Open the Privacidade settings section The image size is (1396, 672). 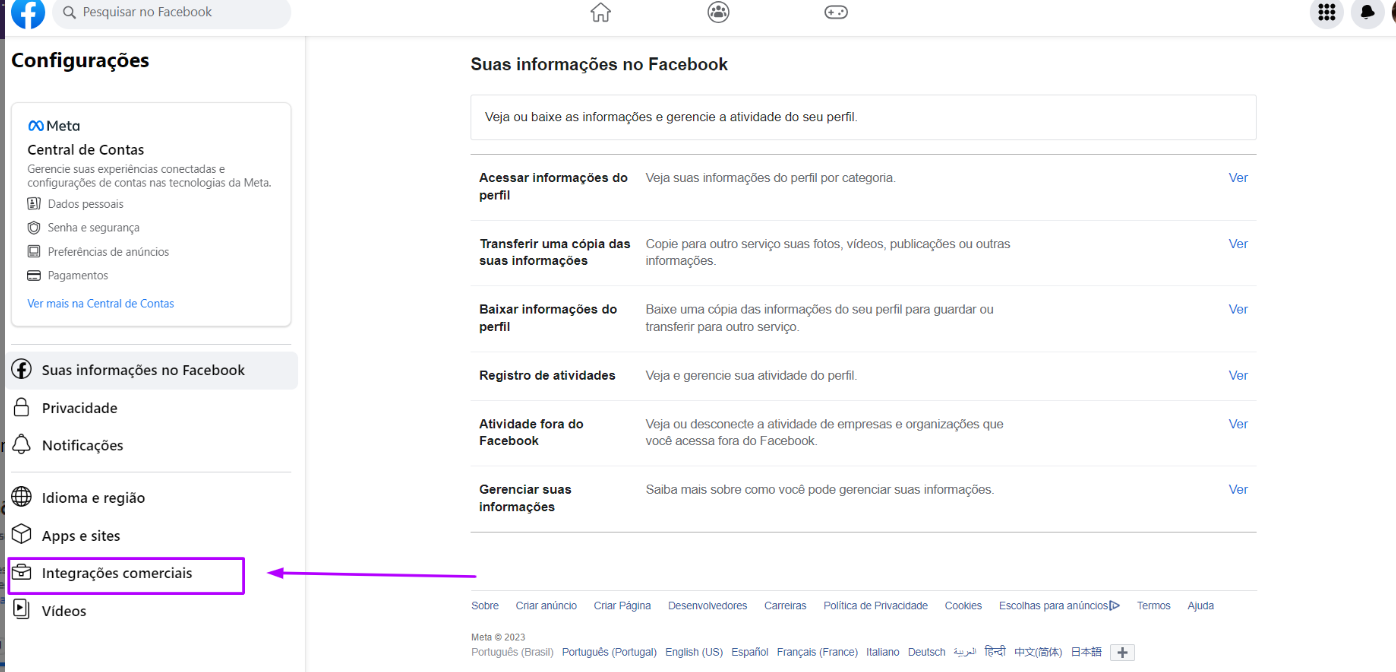pos(152,408)
